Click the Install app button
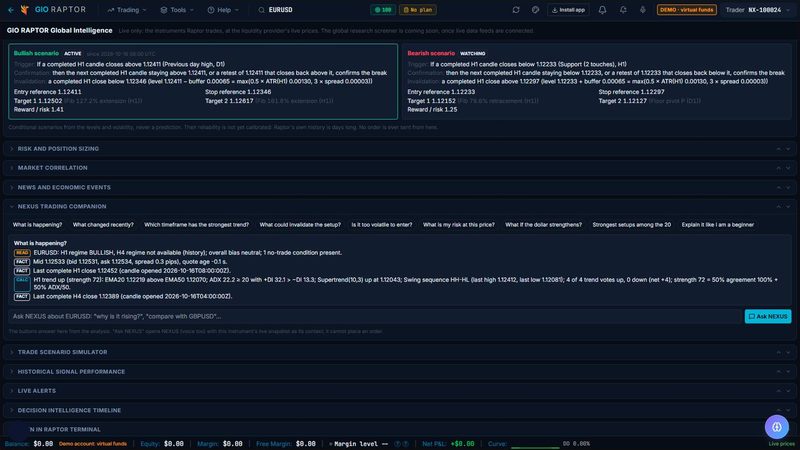800x450 pixels. tap(568, 10)
